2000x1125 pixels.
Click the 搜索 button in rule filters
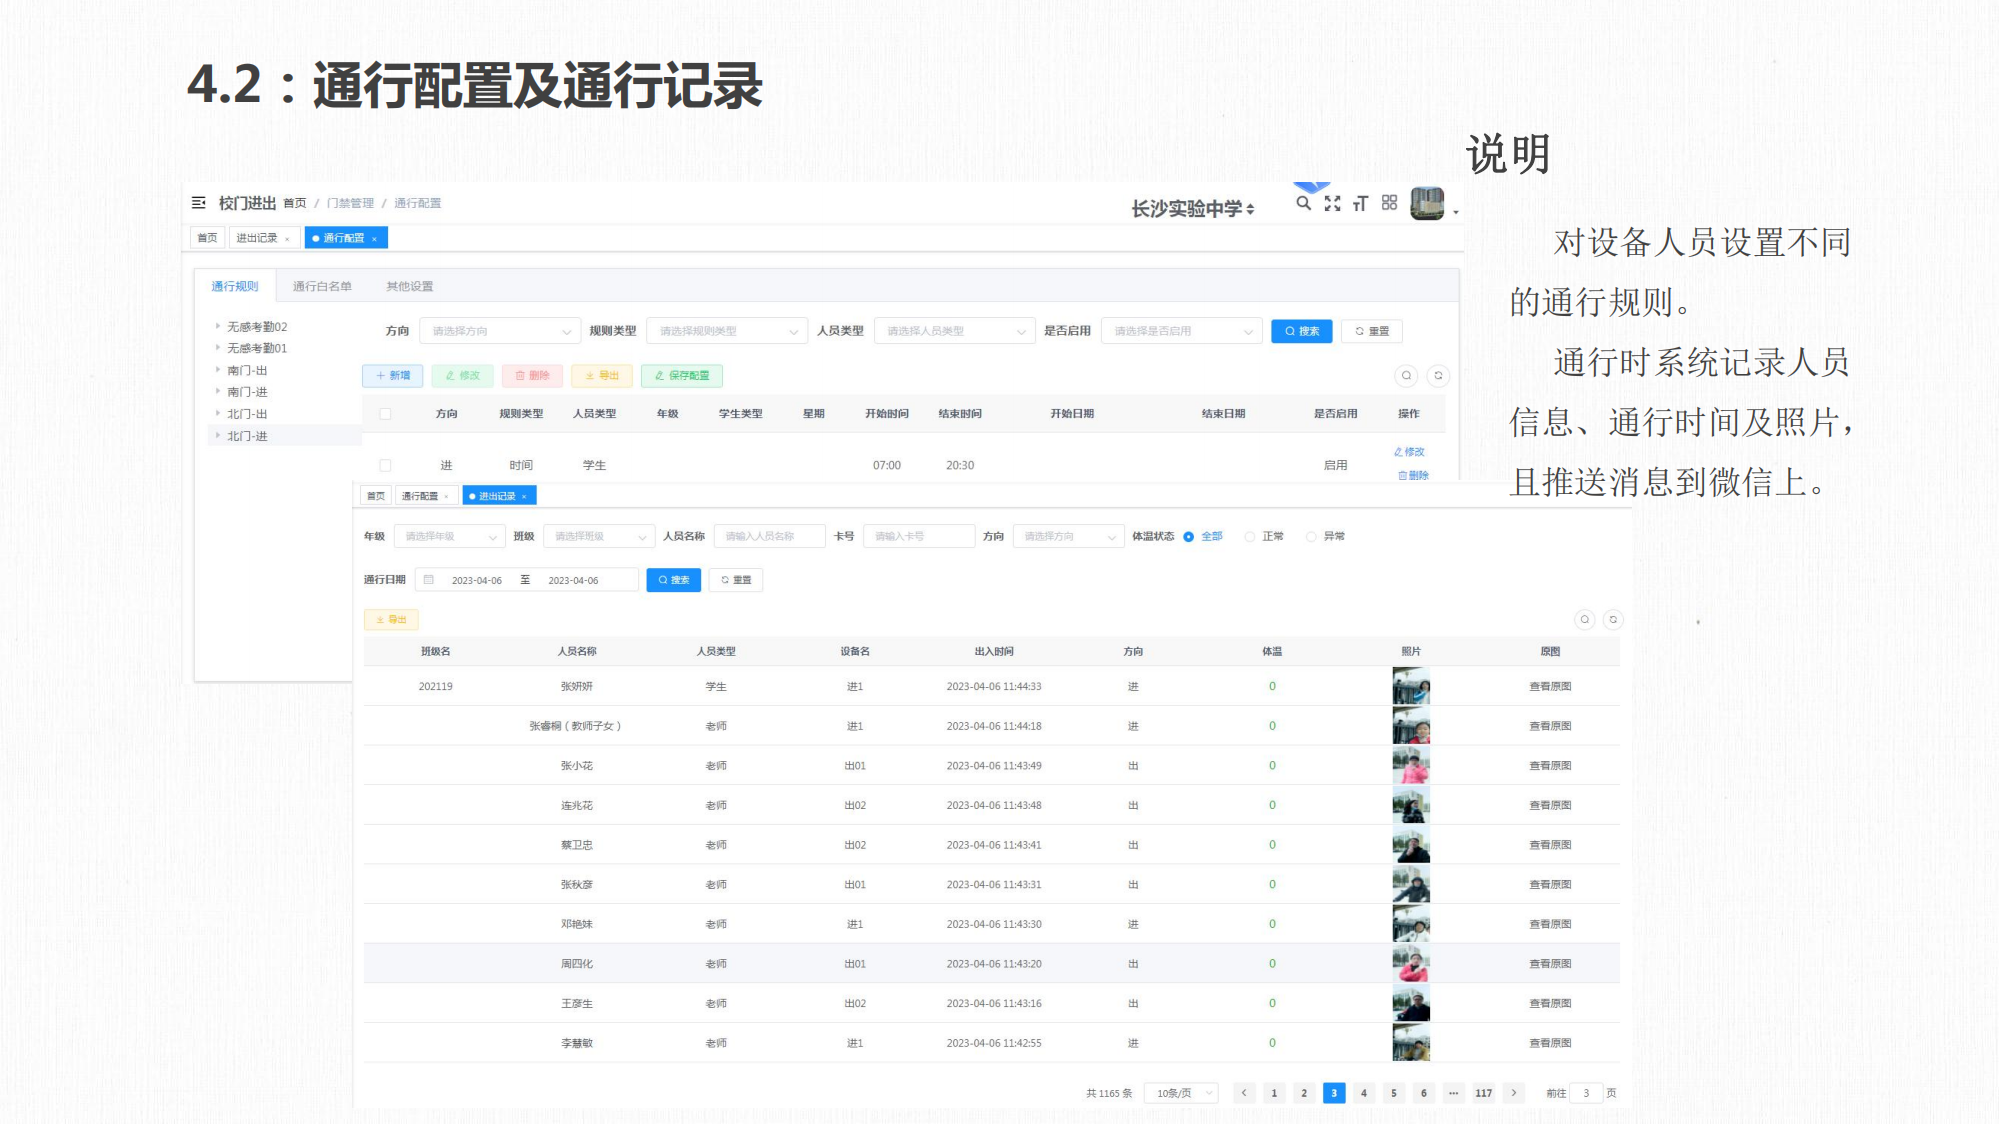1302,331
